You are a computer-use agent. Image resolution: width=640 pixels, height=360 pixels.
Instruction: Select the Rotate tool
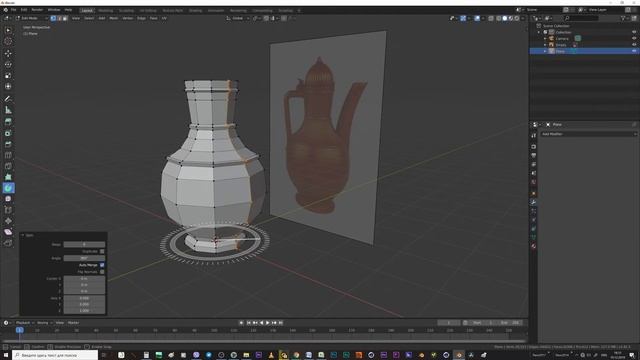(8, 64)
